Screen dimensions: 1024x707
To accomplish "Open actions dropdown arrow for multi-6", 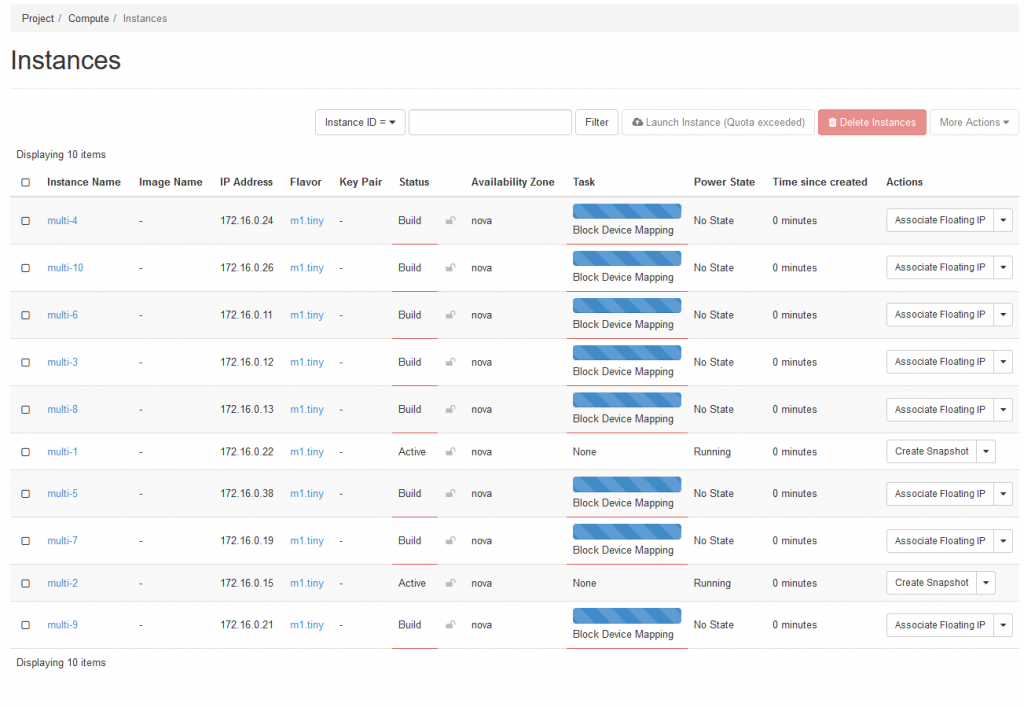I will (x=1003, y=314).
